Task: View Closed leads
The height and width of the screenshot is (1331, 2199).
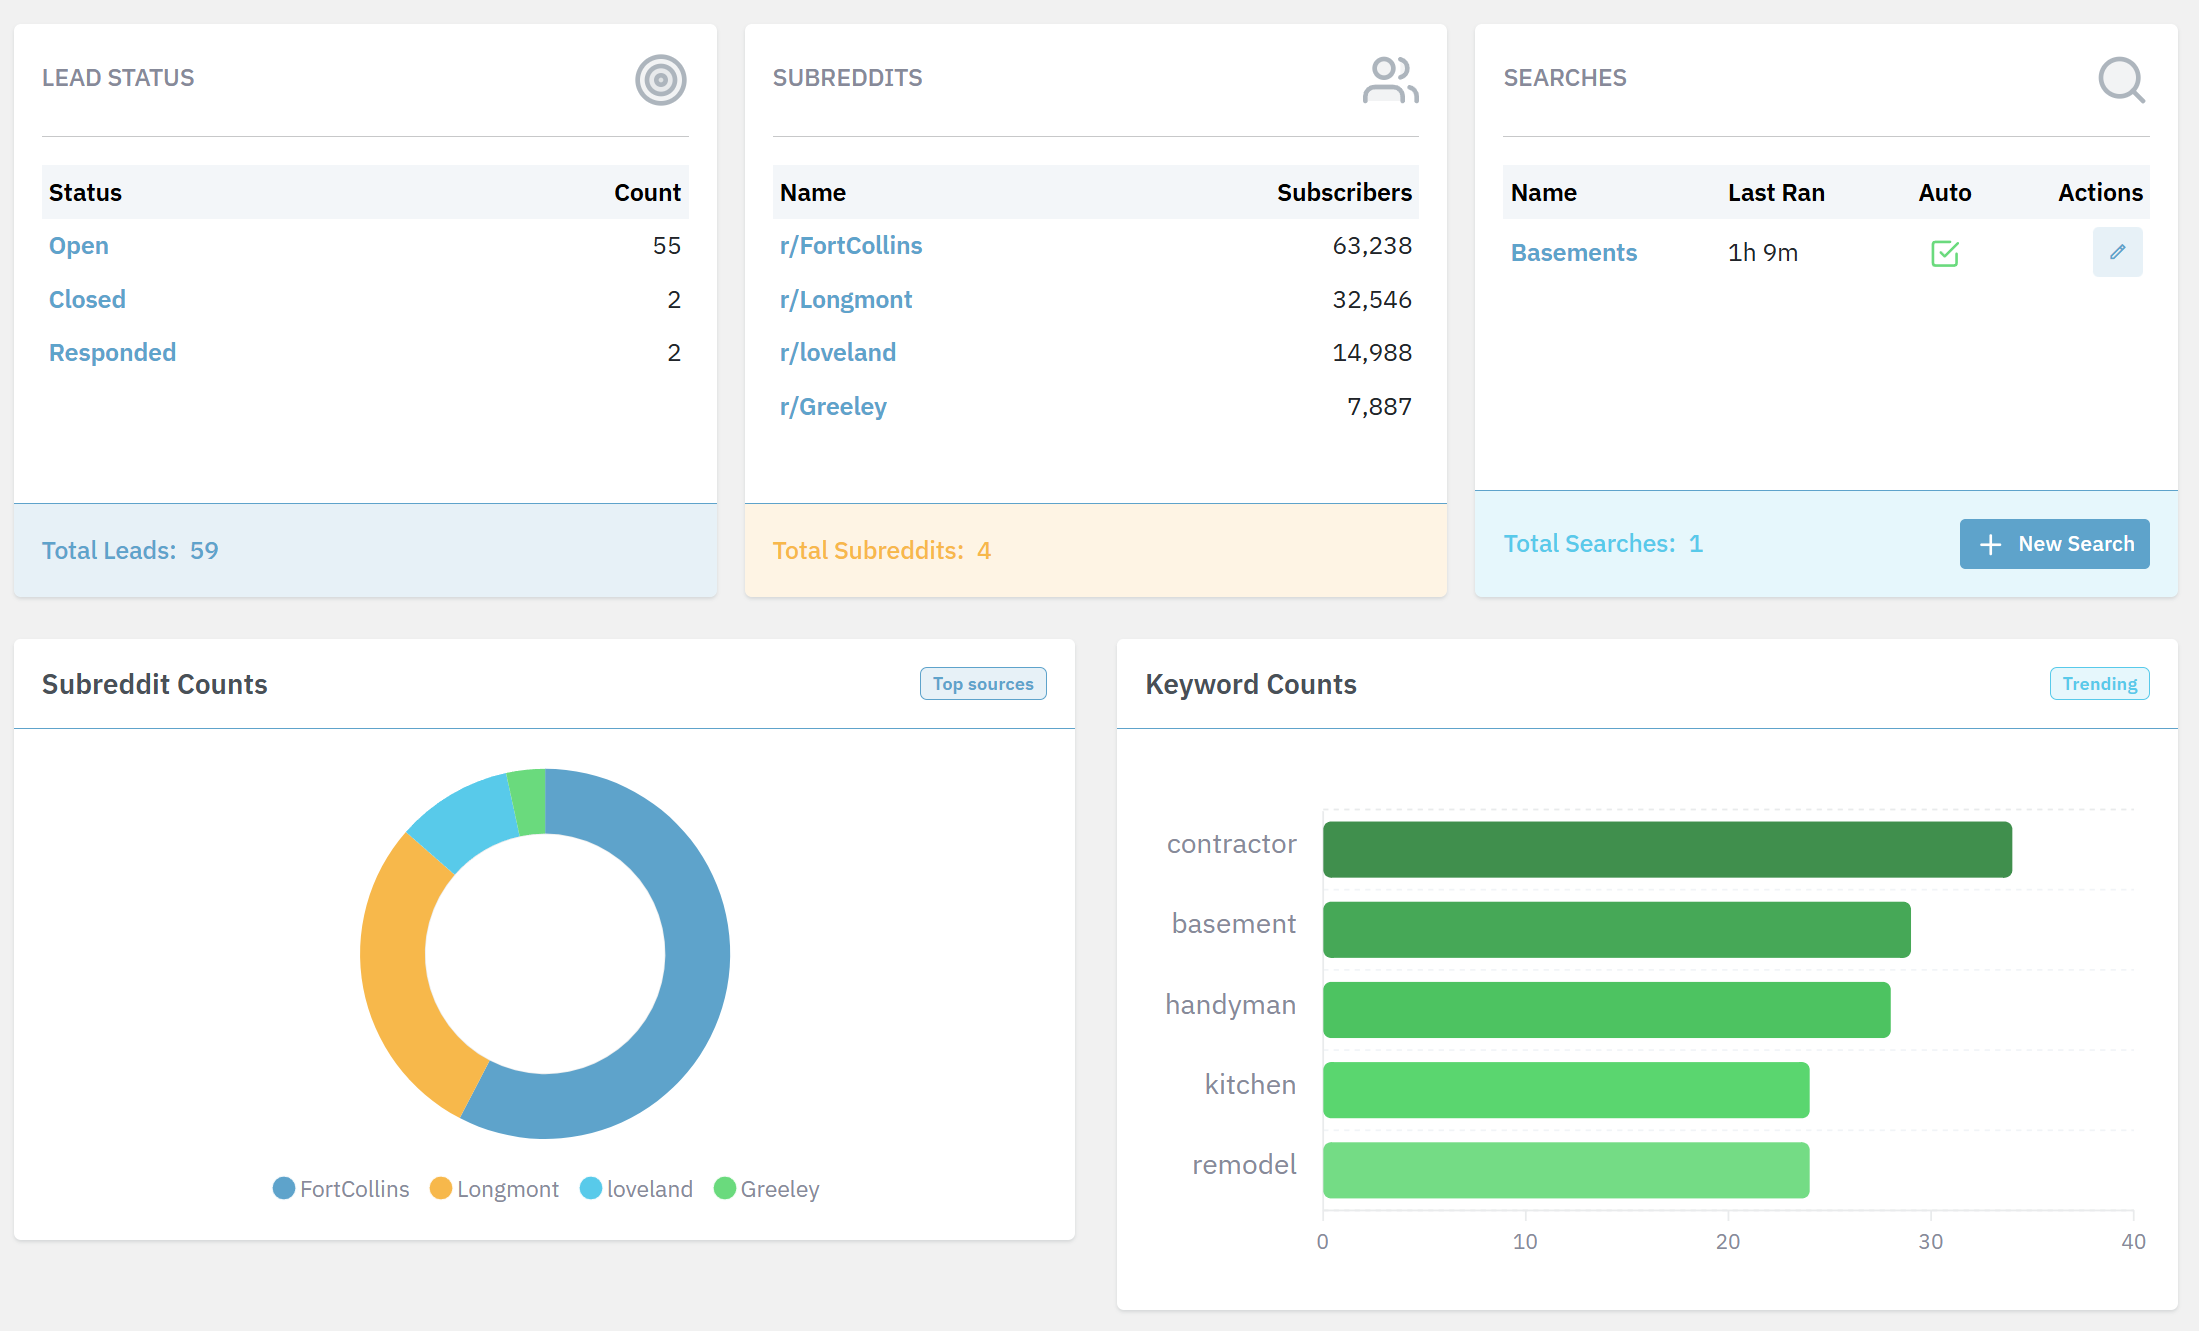Action: coord(86,299)
